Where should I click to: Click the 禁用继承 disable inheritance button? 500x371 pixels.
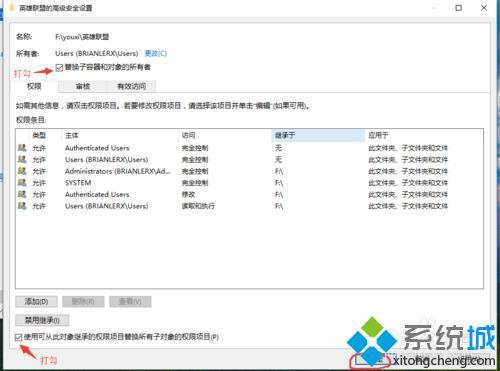[42, 320]
